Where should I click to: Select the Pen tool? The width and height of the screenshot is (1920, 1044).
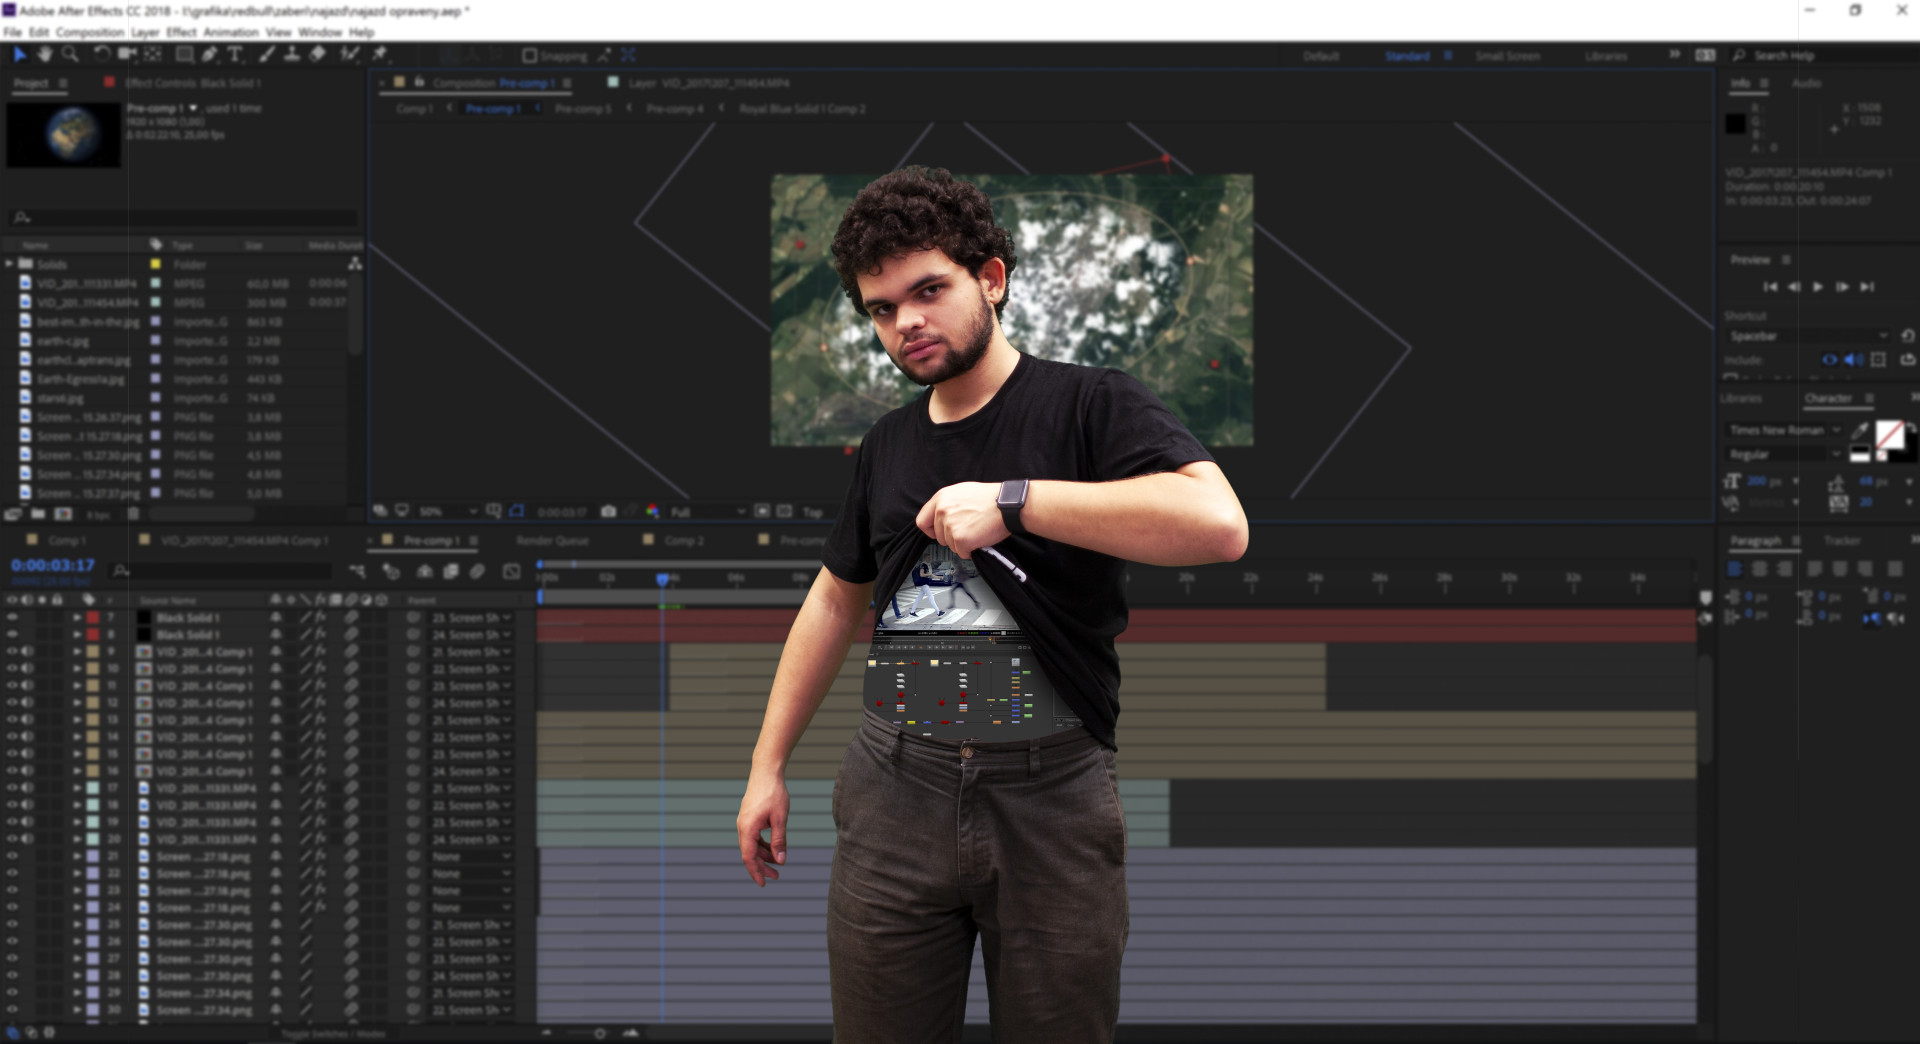point(210,54)
